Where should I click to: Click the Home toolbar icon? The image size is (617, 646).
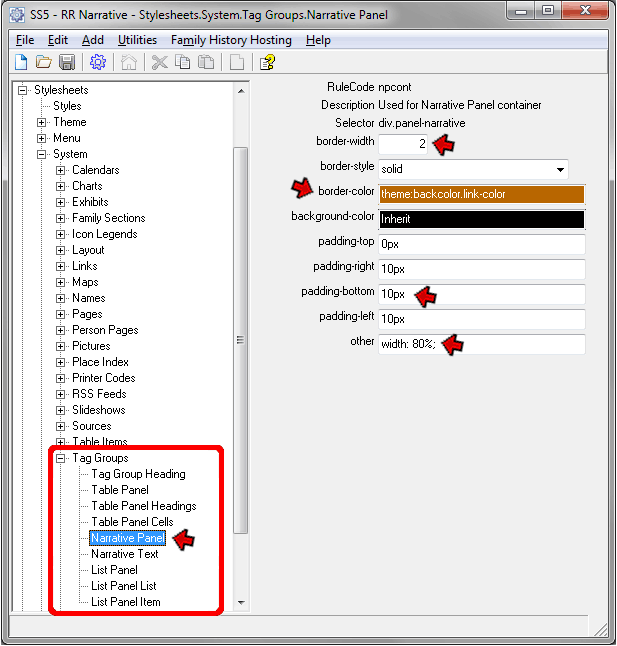(x=129, y=62)
